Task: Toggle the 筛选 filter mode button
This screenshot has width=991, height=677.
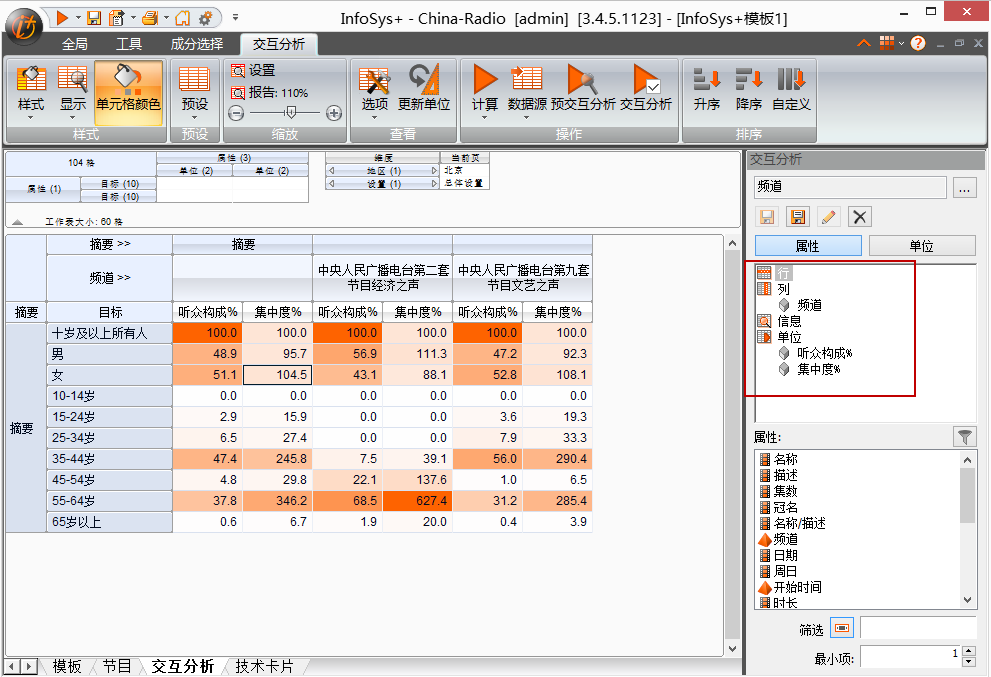Action: click(x=842, y=628)
